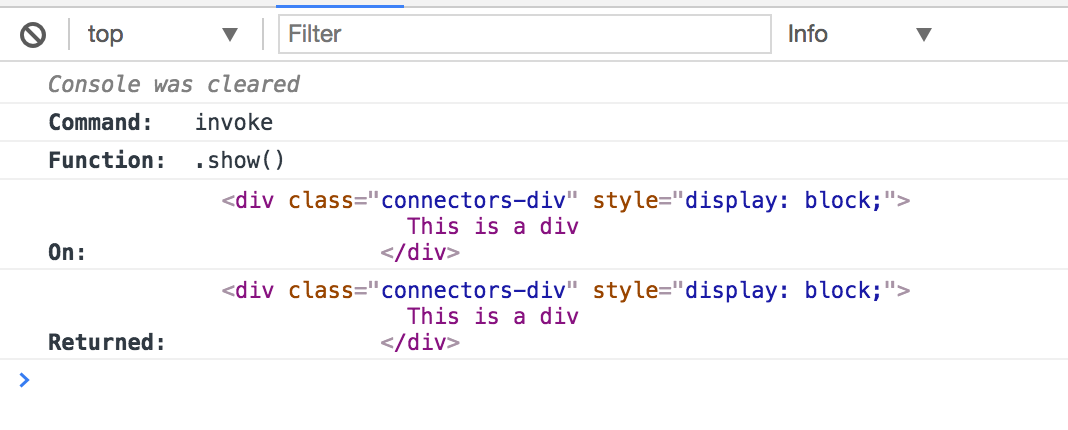Click the 'Command:' label
1068x430 pixels.
[x=101, y=123]
